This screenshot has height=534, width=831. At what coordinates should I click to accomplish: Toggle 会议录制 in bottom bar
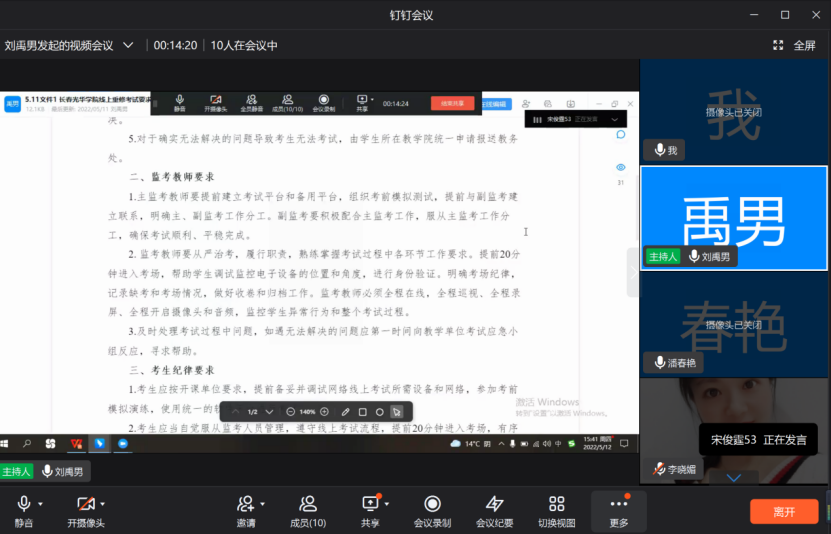pyautogui.click(x=432, y=511)
